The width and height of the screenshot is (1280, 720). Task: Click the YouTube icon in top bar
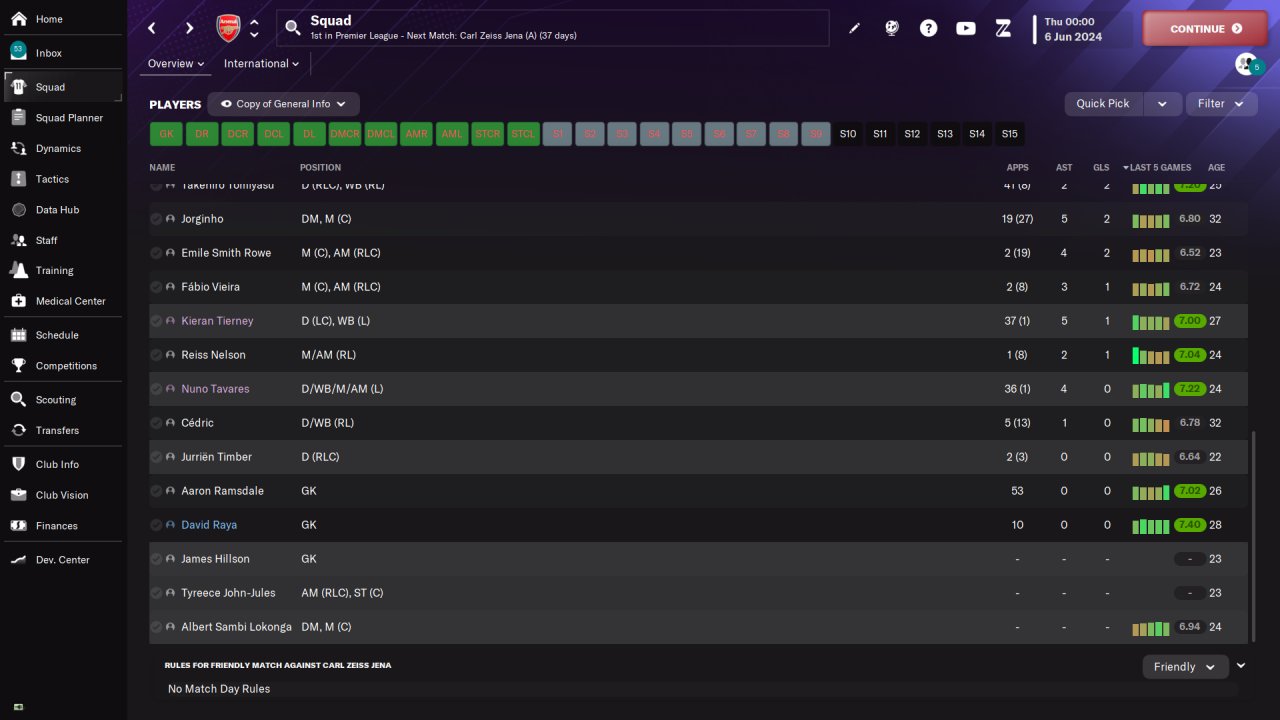966,28
